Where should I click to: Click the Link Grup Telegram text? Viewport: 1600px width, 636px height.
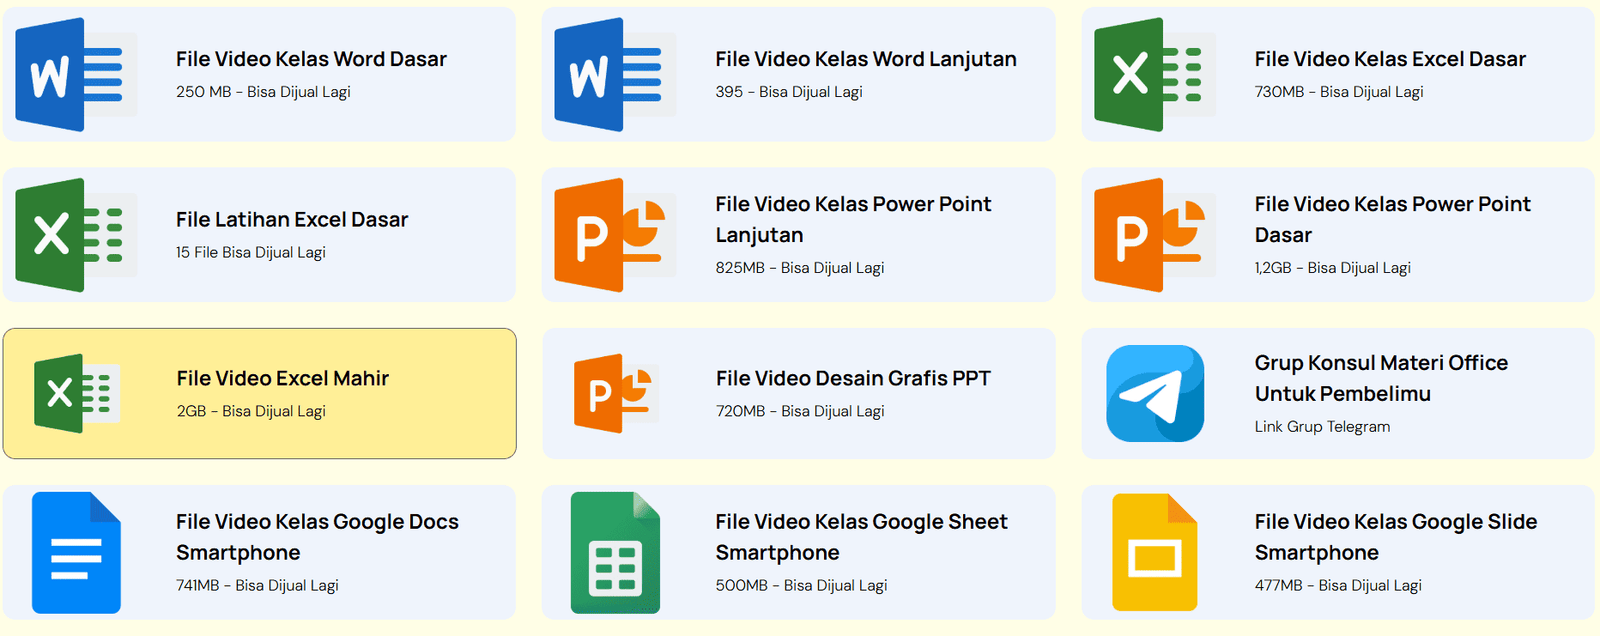coord(1322,427)
